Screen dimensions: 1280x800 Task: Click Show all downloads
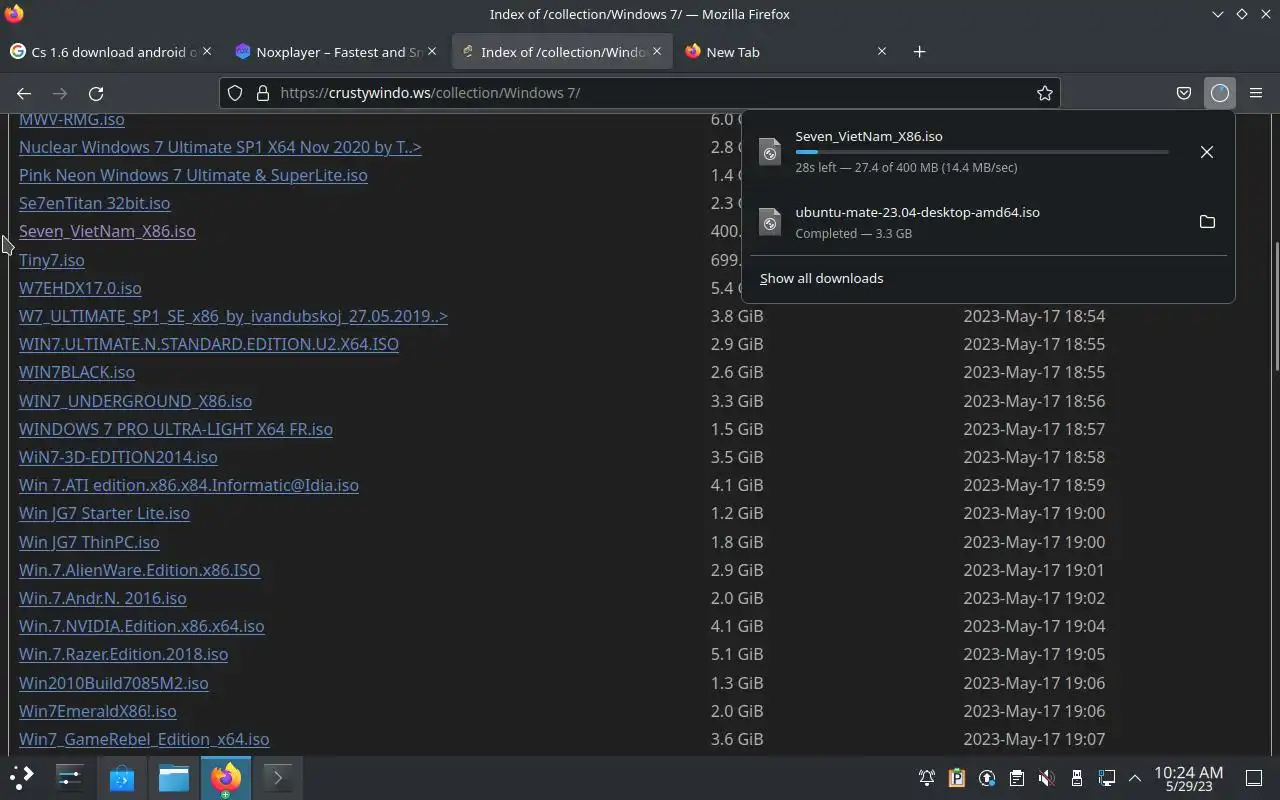(821, 278)
